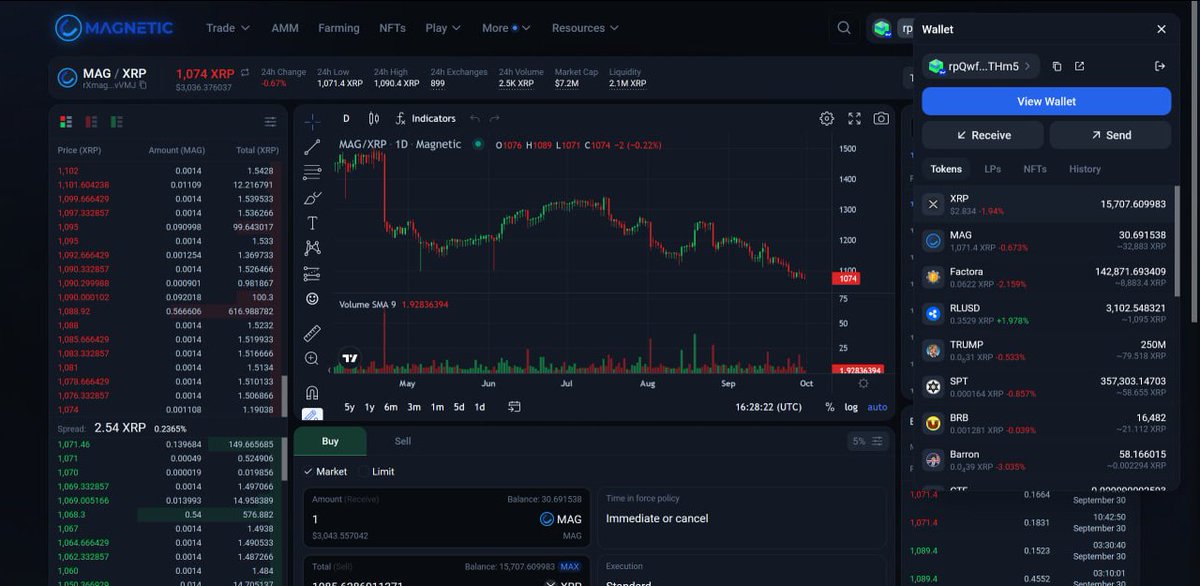Select the zoom-in magnifier tool
This screenshot has height=586, width=1200.
[x=312, y=358]
